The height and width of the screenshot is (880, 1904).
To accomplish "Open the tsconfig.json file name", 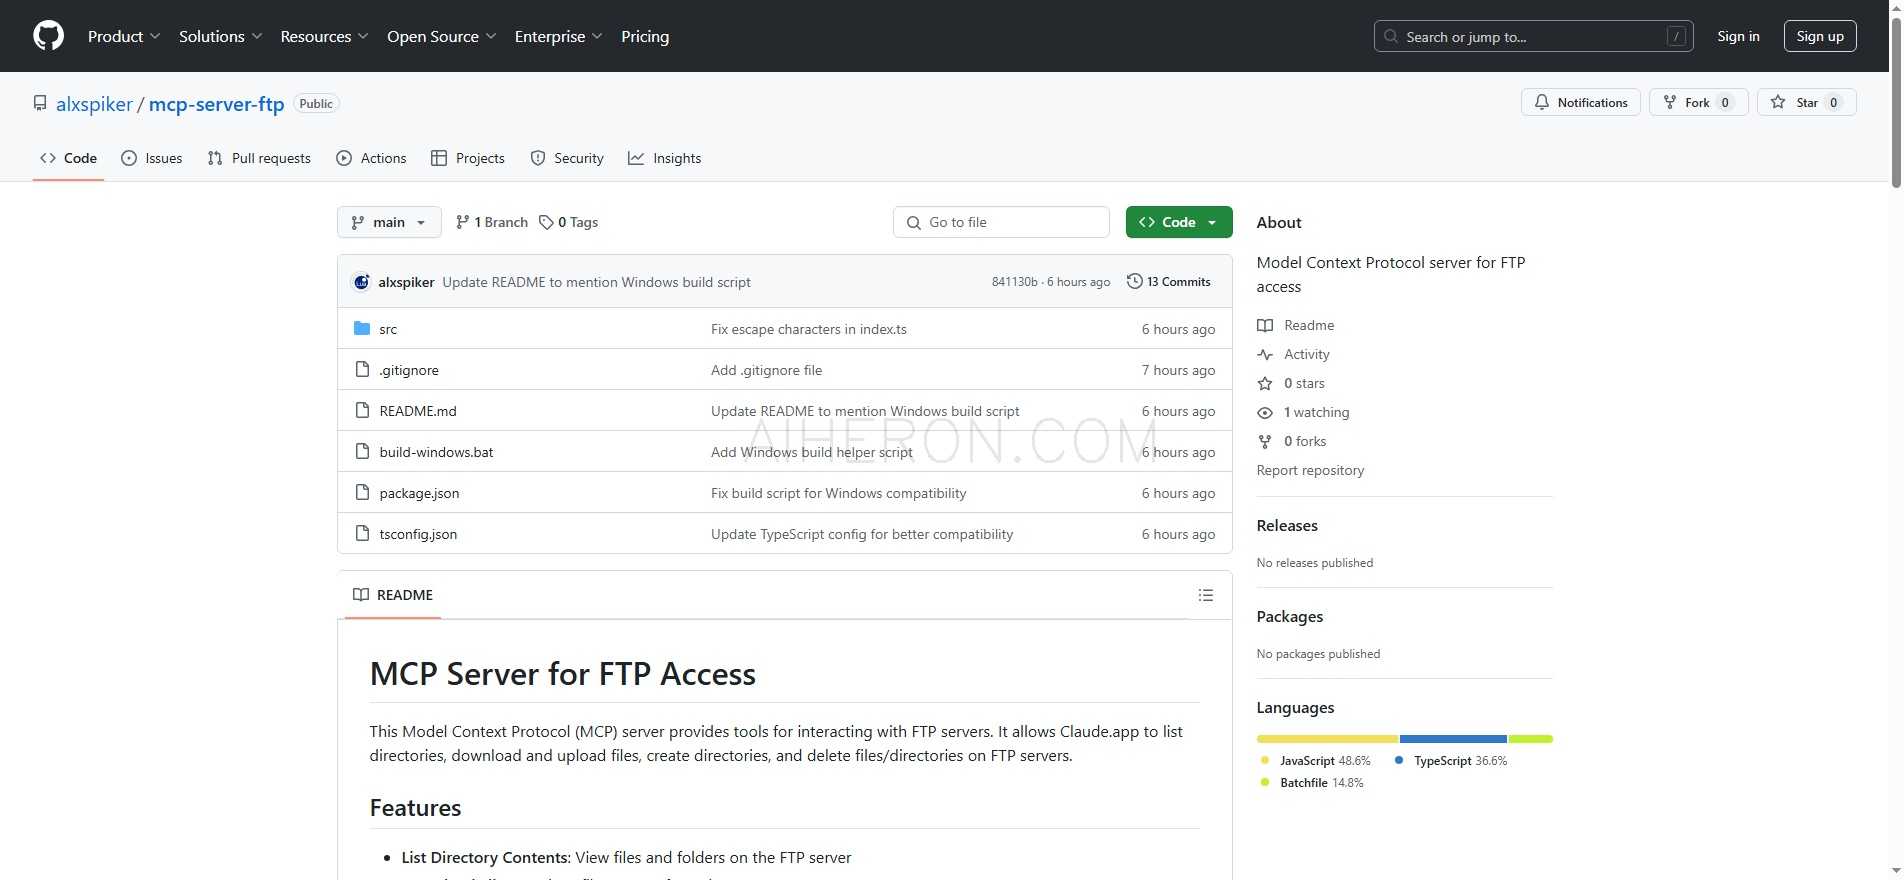I will [x=418, y=534].
